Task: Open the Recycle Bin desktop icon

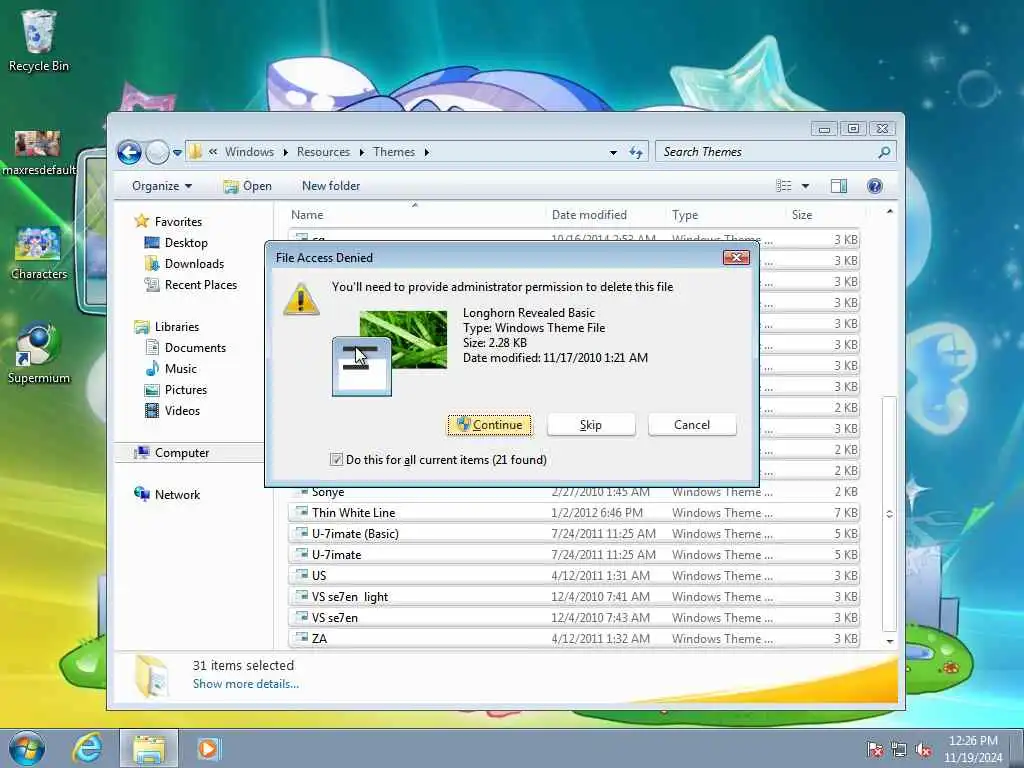Action: pos(39,40)
